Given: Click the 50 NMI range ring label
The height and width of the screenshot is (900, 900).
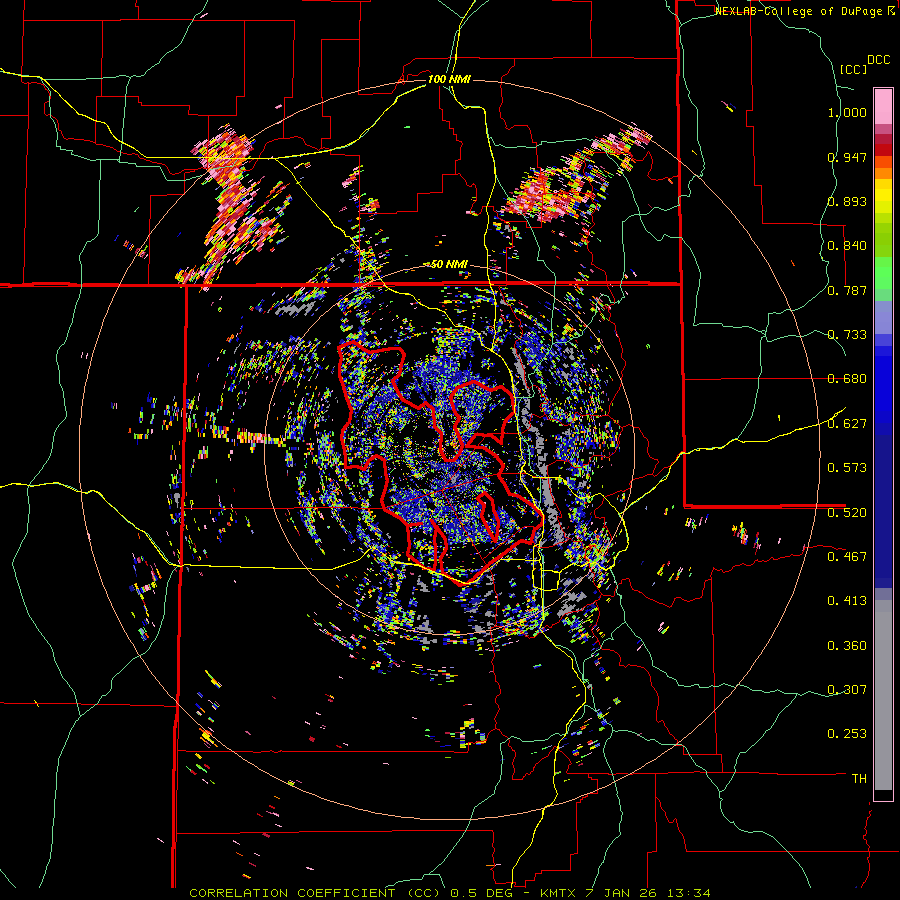Looking at the screenshot, I should 449,264.
